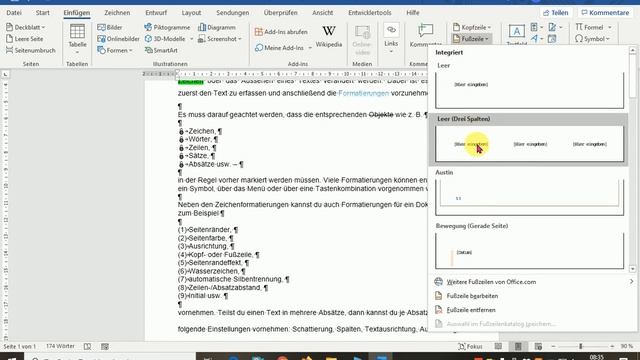640x360 pixels.
Task: Open the spelling check status icon
Action: point(87,347)
